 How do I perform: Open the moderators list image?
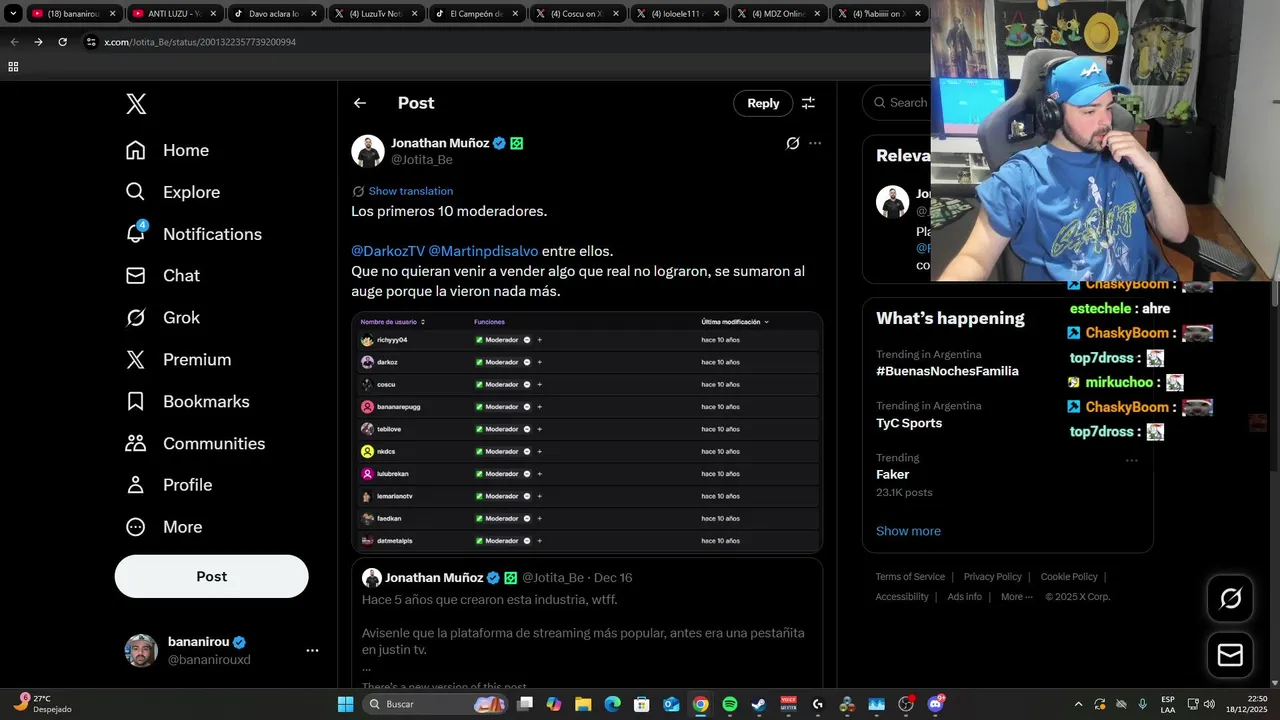(587, 432)
